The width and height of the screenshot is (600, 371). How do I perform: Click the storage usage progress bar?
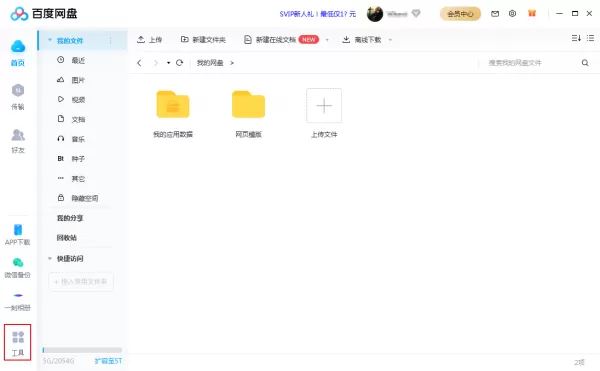[82, 350]
